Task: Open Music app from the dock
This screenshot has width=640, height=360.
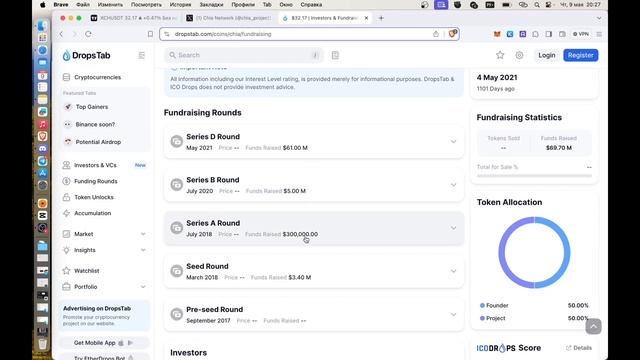Action: tap(42, 124)
